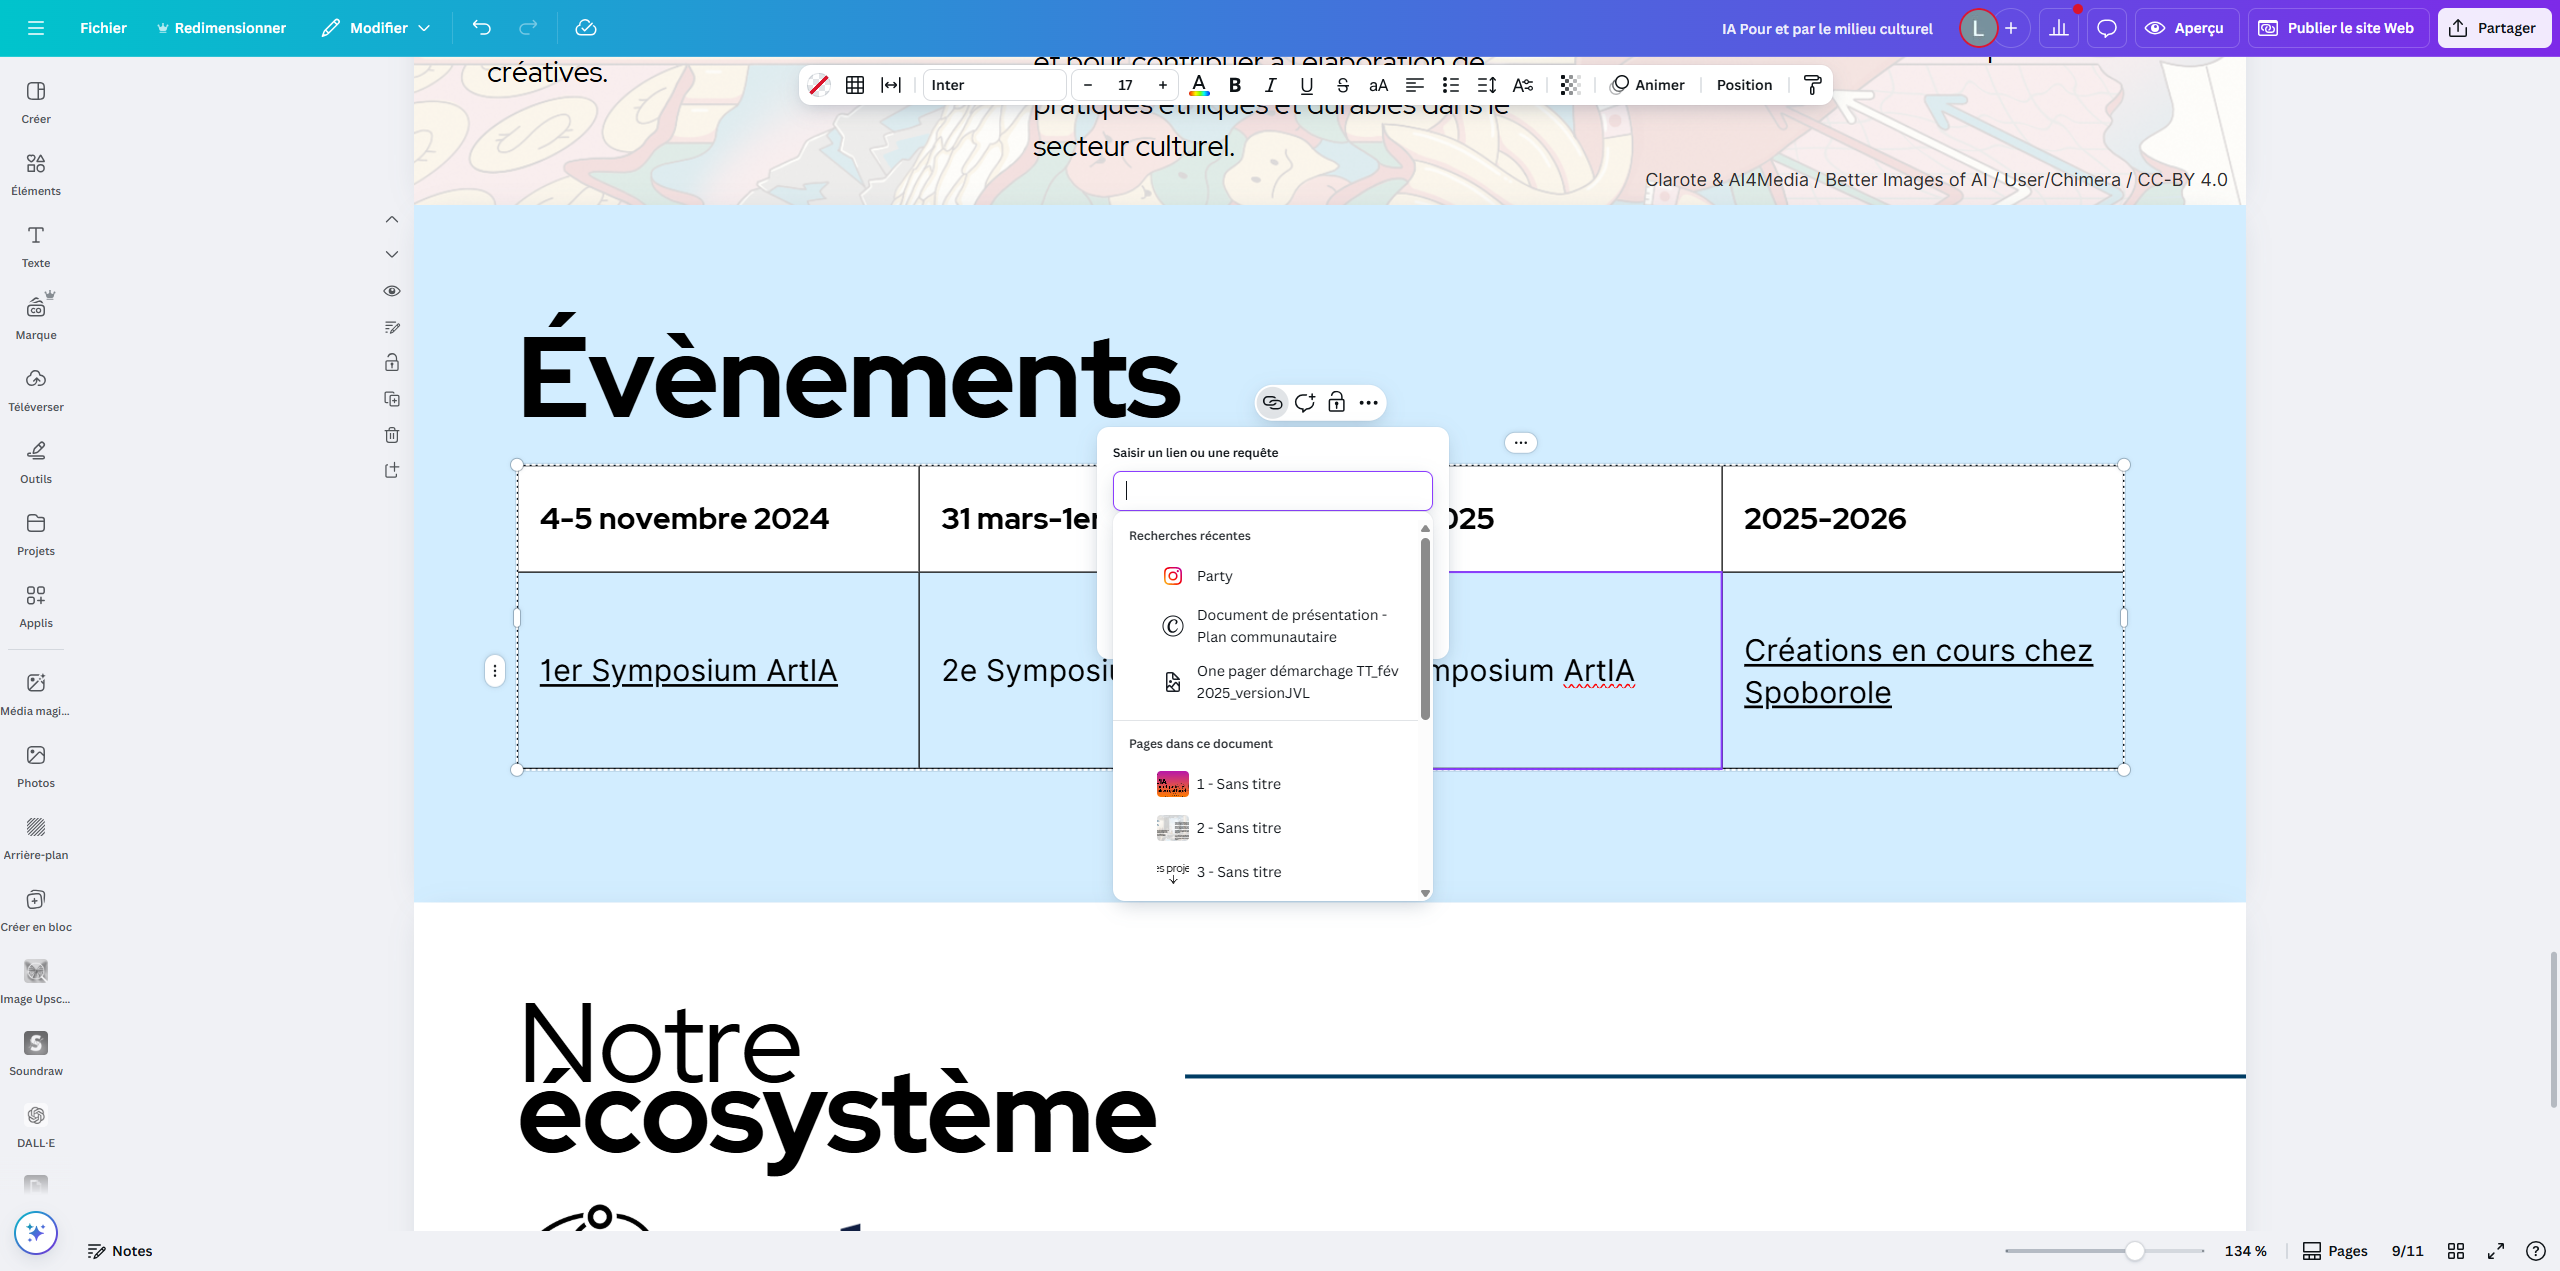Adjust the zoom slider at the bottom
The height and width of the screenshot is (1271, 2560).
2135,1250
